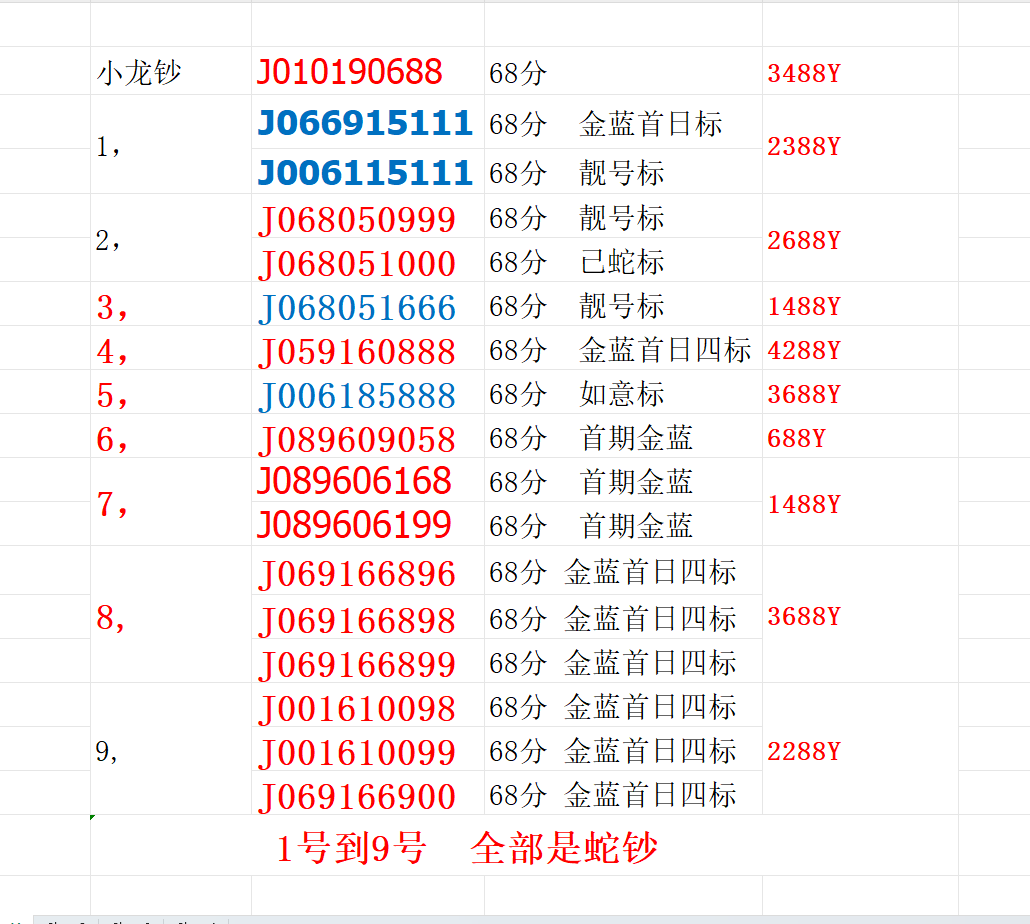This screenshot has width=1030, height=924.
Task: Click serial number J001610099
Action: [x=357, y=752]
